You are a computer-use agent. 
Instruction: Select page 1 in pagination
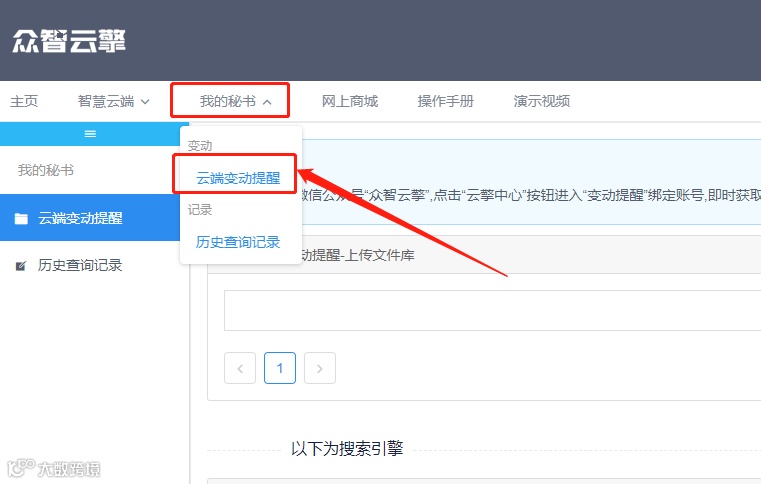280,368
